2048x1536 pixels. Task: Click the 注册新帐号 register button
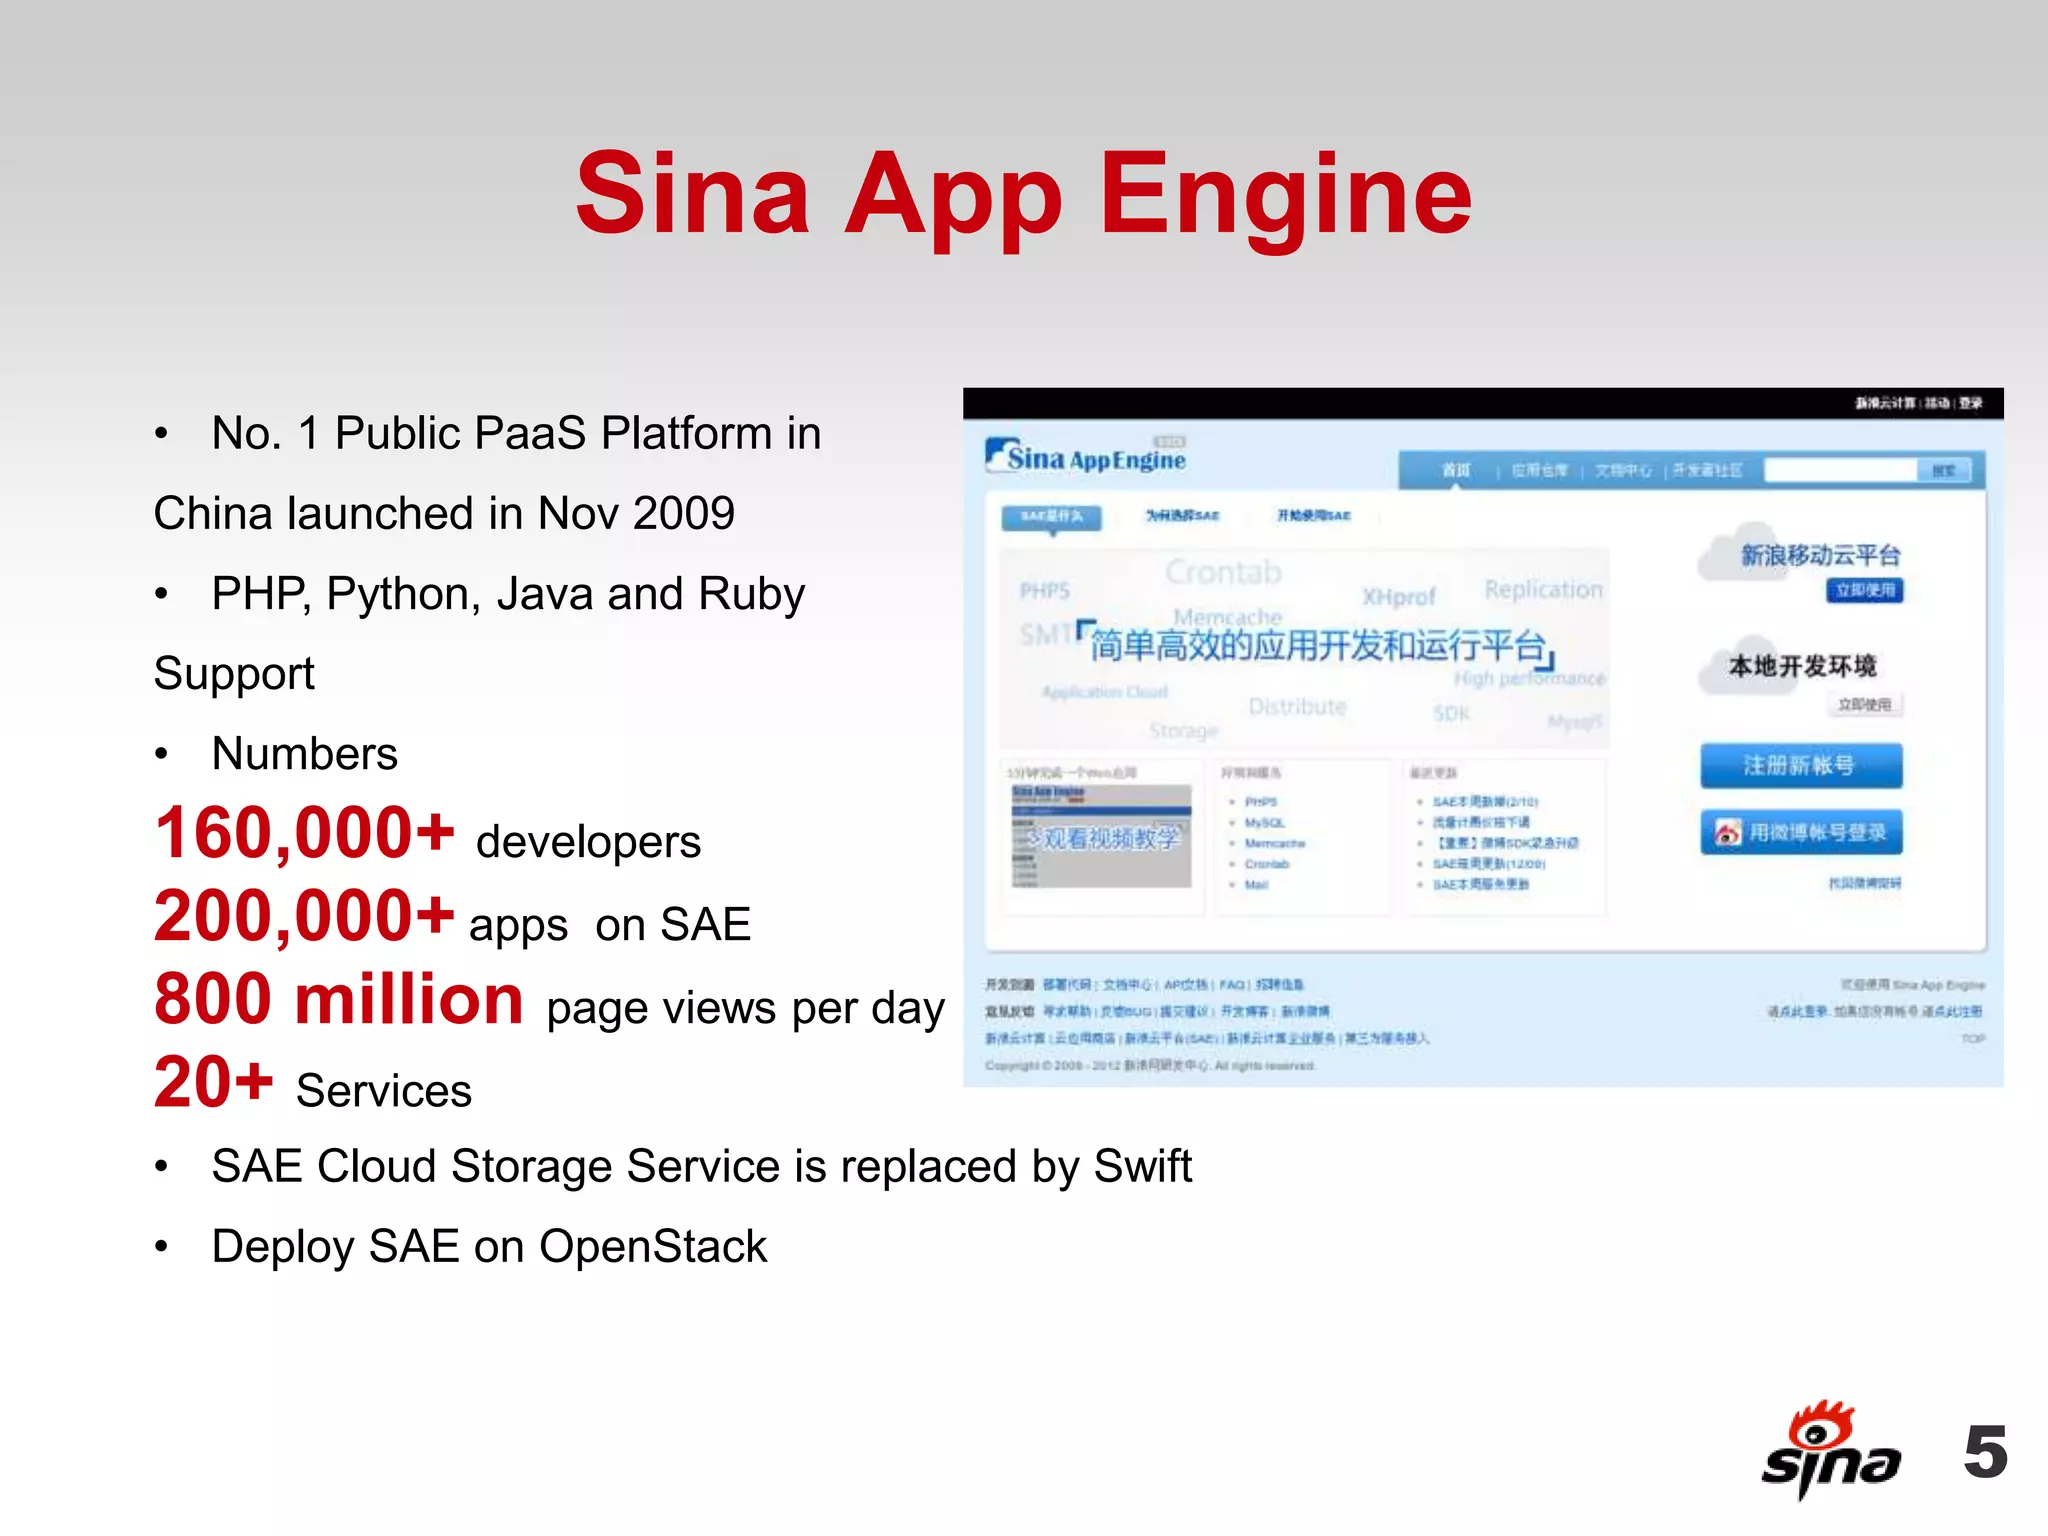point(1801,766)
